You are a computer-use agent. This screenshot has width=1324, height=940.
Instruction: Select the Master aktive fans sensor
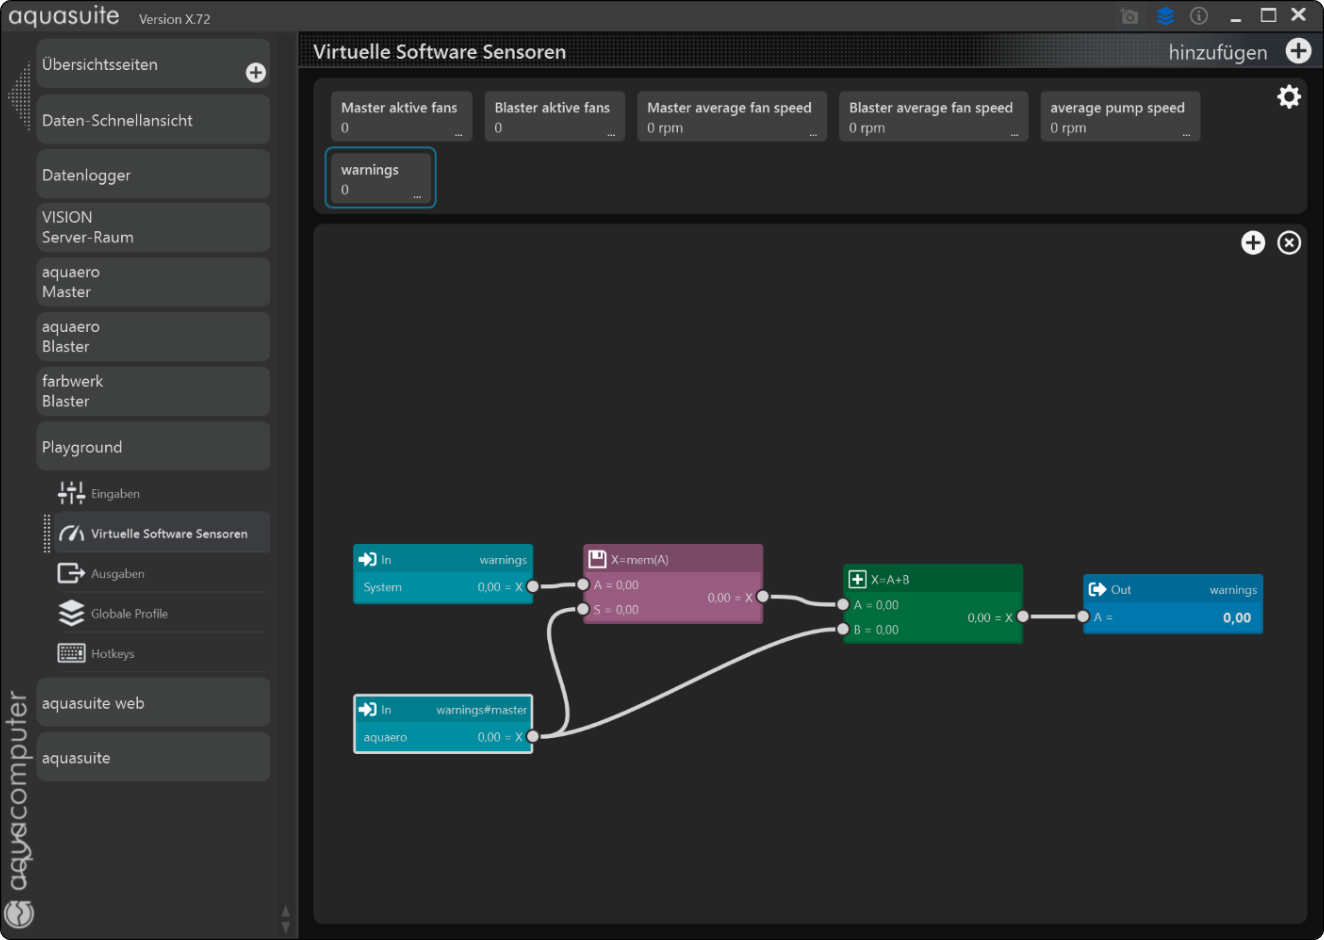point(399,116)
